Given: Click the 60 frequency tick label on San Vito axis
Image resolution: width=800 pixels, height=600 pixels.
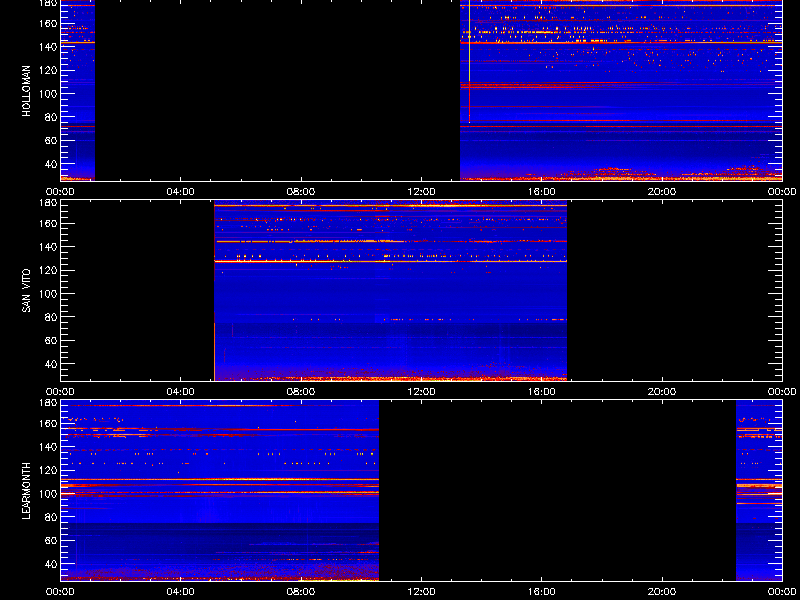Looking at the screenshot, I should (x=51, y=341).
